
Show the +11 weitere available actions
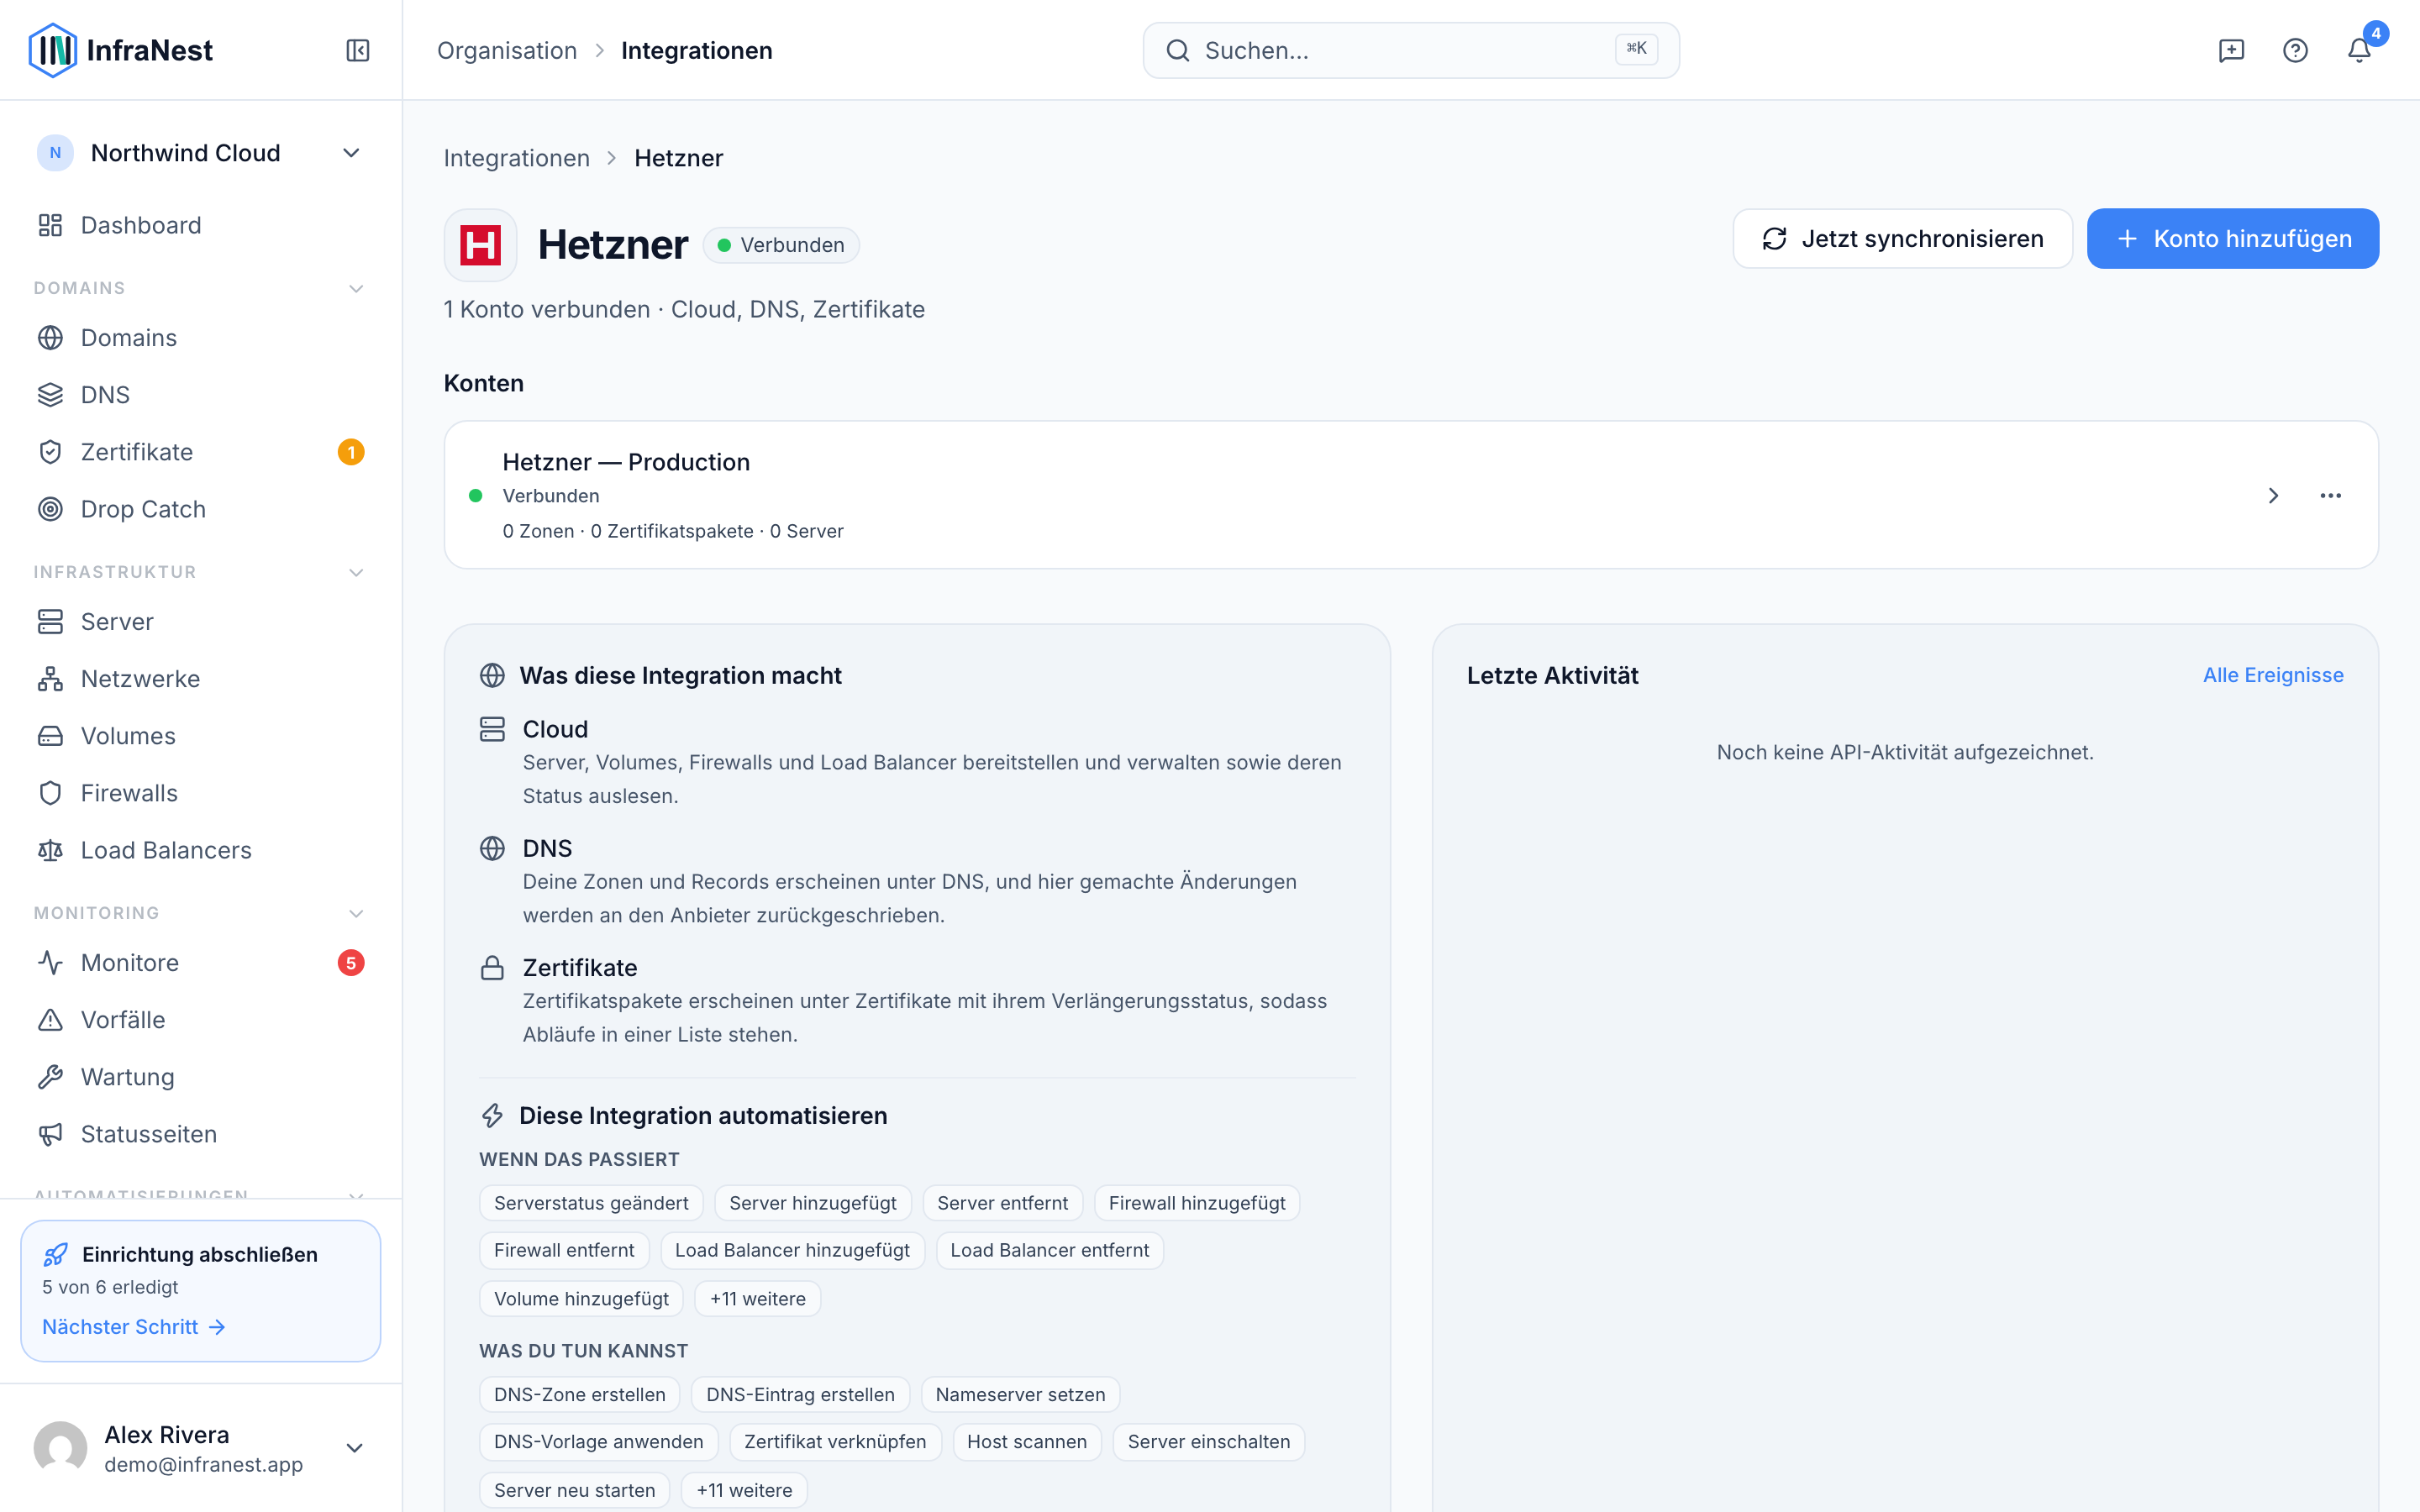tap(744, 1490)
